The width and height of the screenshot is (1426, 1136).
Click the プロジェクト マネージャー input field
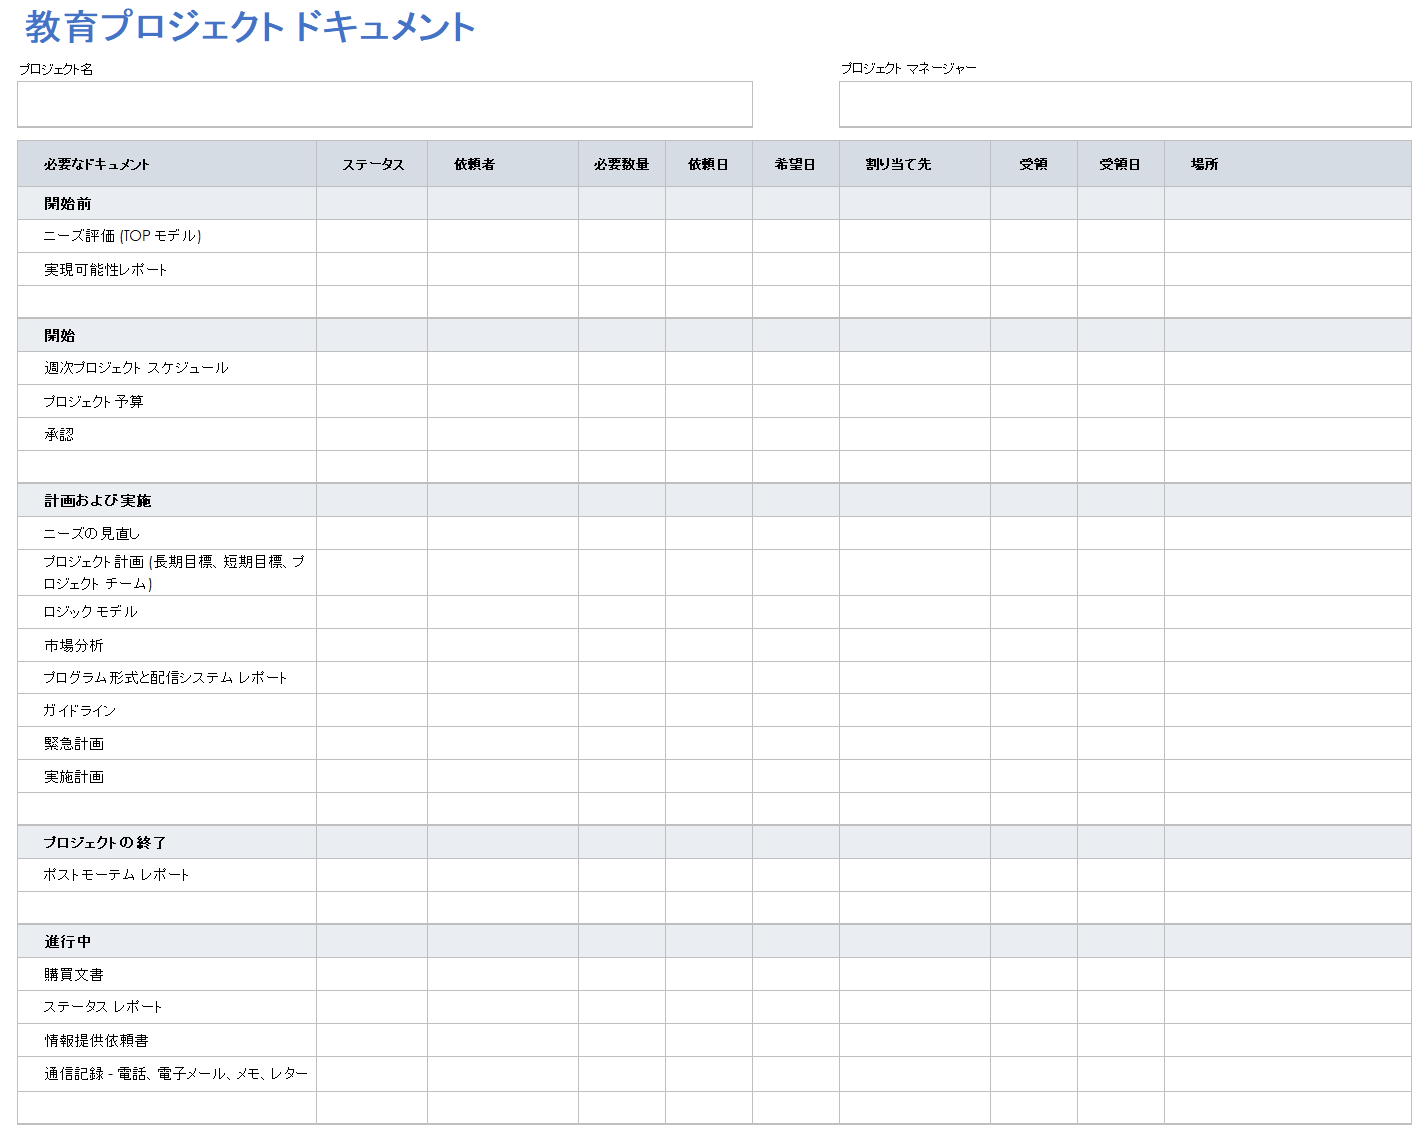(1125, 104)
